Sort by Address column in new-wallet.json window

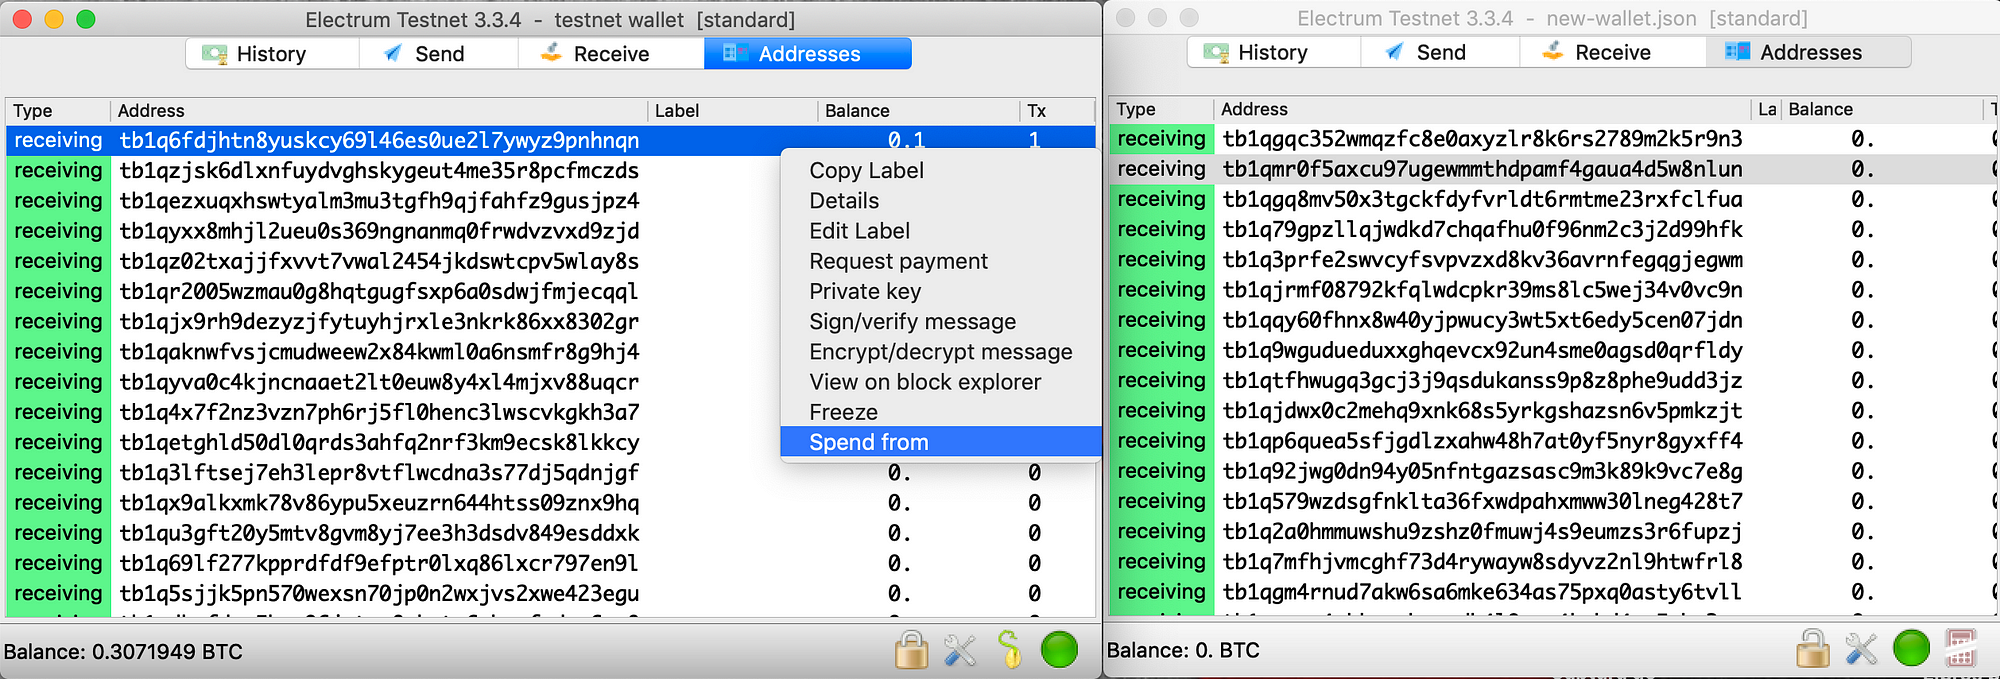click(x=1482, y=109)
